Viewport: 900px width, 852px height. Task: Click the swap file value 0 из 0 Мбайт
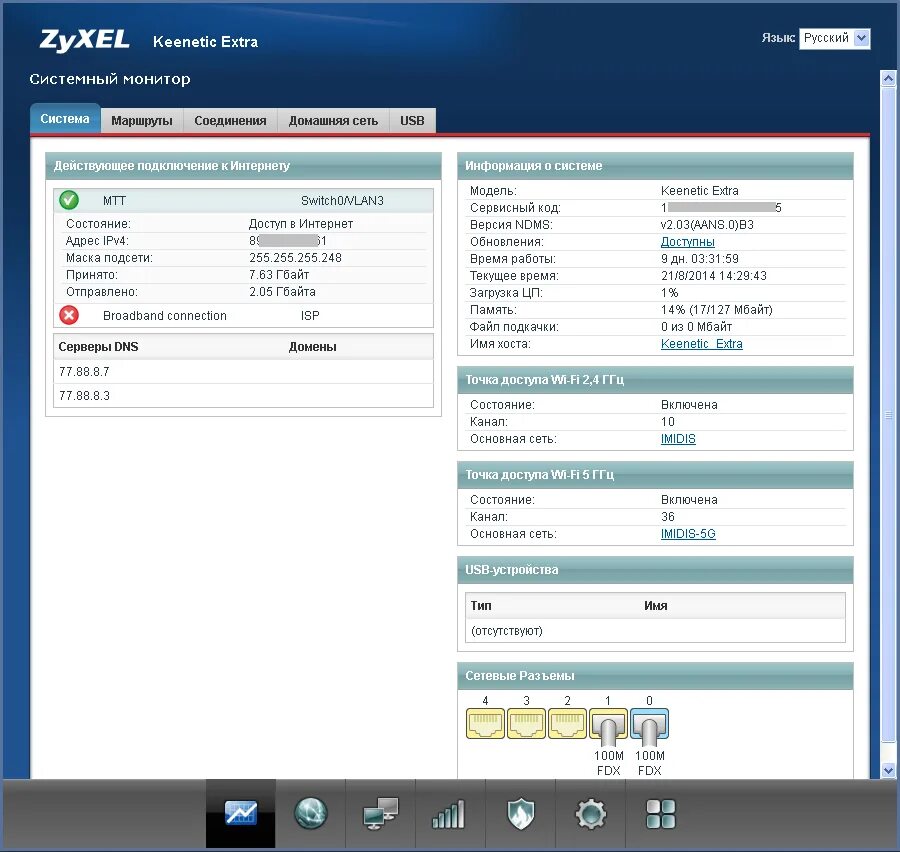click(x=696, y=327)
